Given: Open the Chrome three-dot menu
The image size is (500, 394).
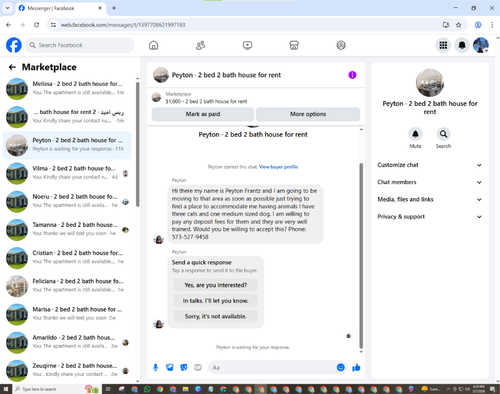Looking at the screenshot, I should (x=492, y=25).
